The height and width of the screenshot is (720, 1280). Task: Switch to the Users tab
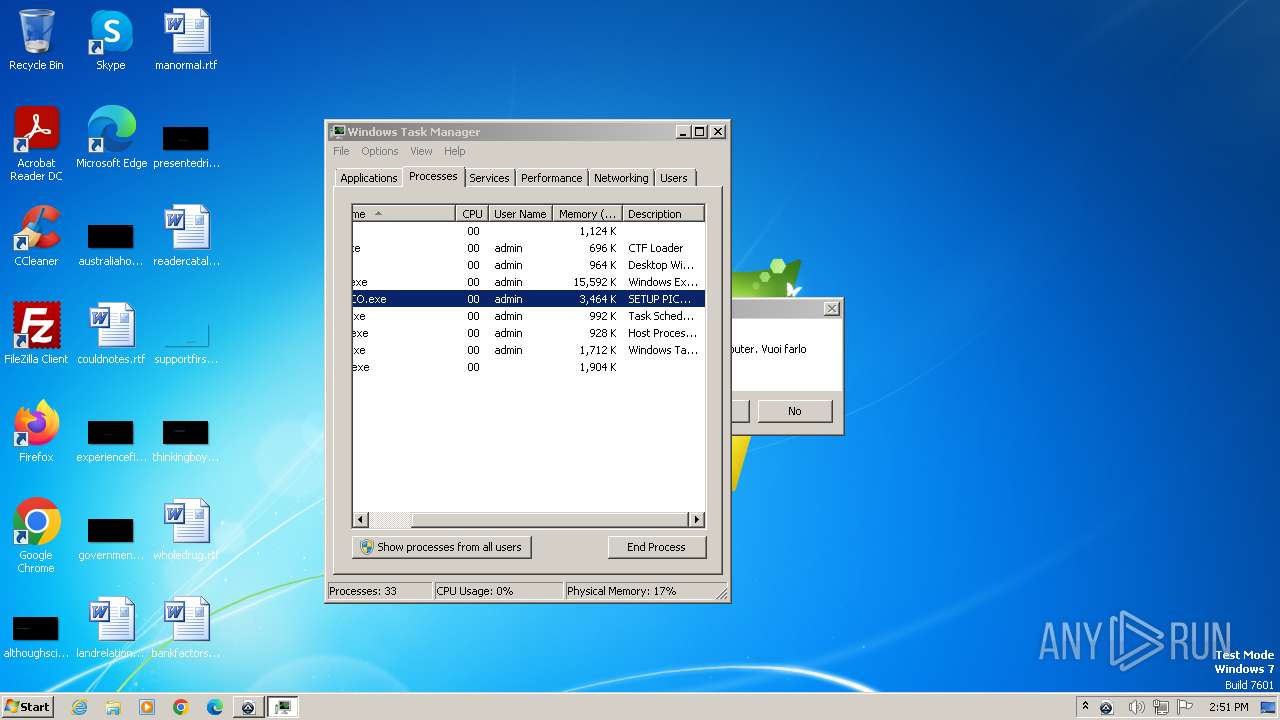point(674,178)
